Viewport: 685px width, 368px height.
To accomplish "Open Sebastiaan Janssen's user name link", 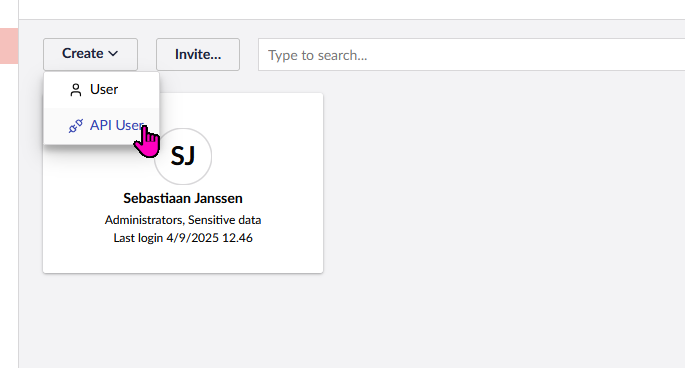I will pyautogui.click(x=183, y=198).
